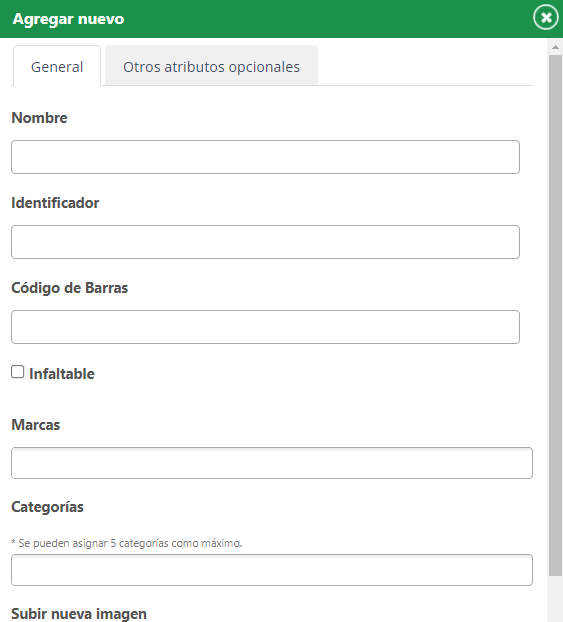Click the Agregar nuevo title text

[68, 19]
